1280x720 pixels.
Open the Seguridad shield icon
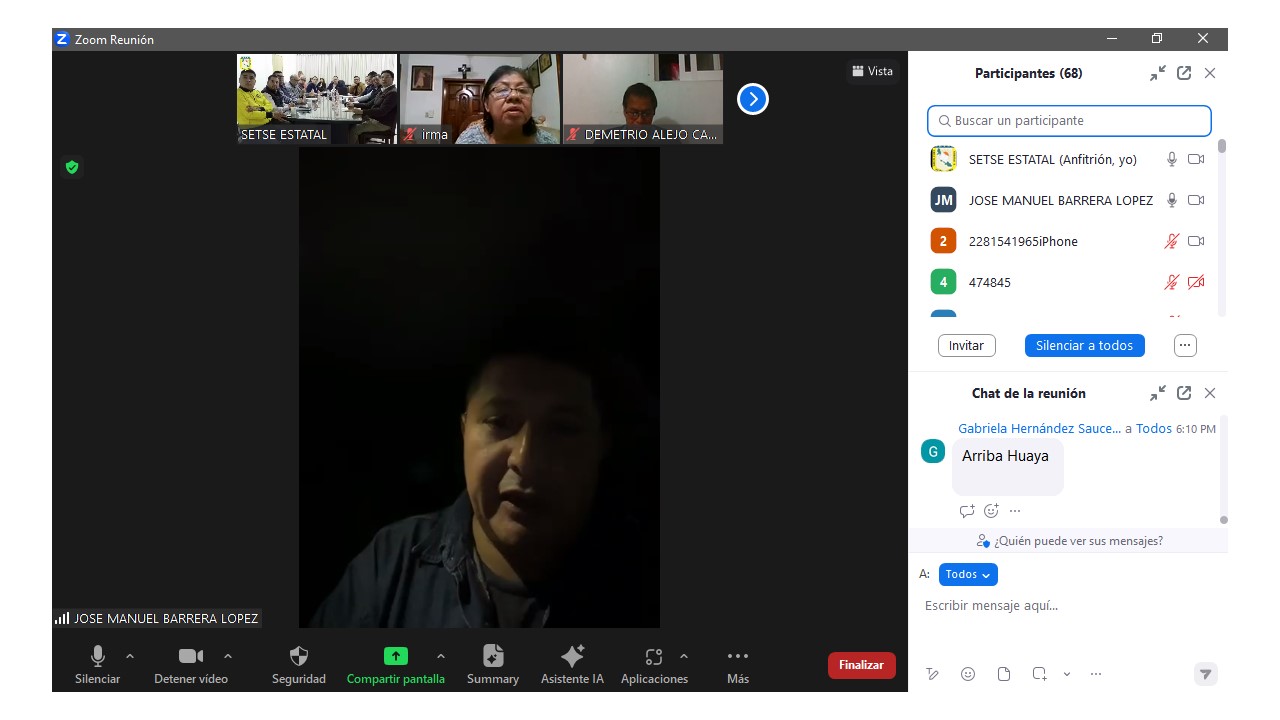click(298, 657)
